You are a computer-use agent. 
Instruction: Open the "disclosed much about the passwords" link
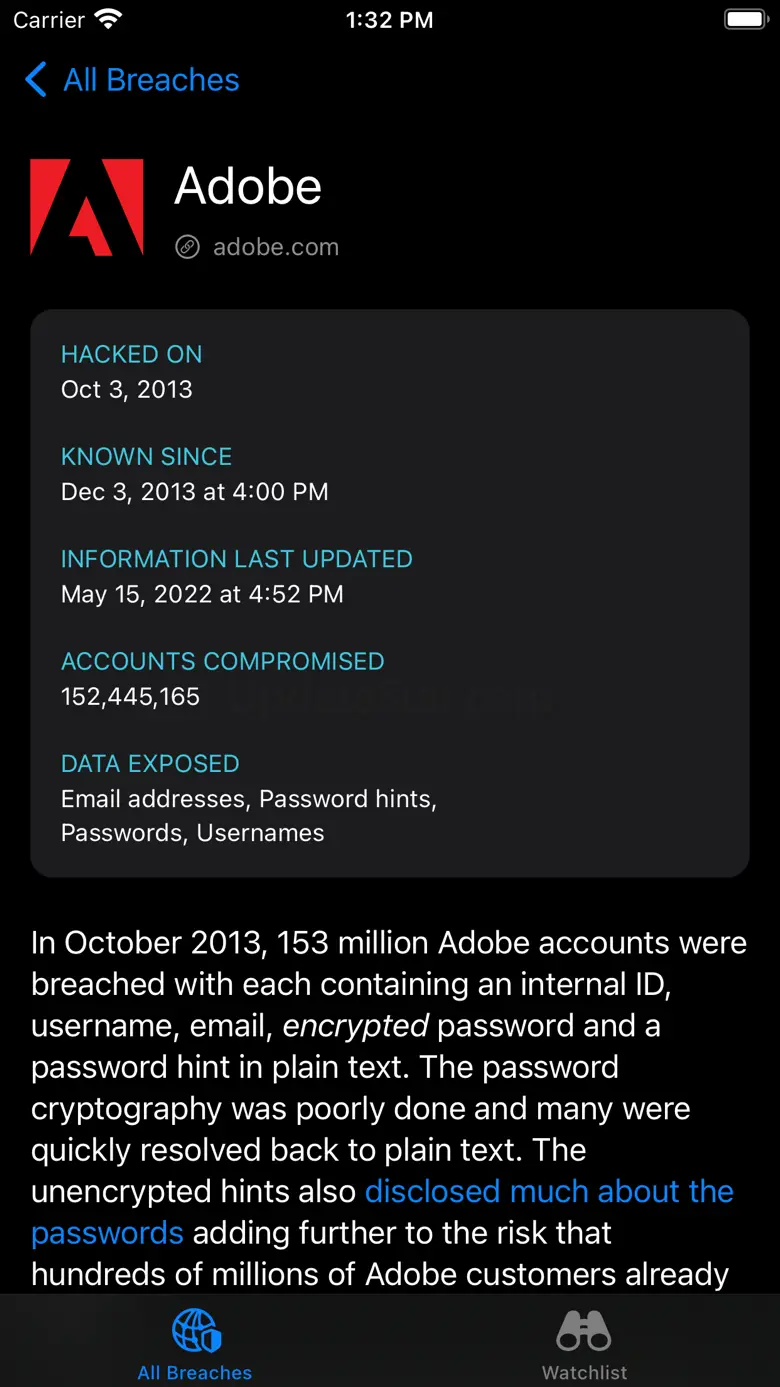549,1192
